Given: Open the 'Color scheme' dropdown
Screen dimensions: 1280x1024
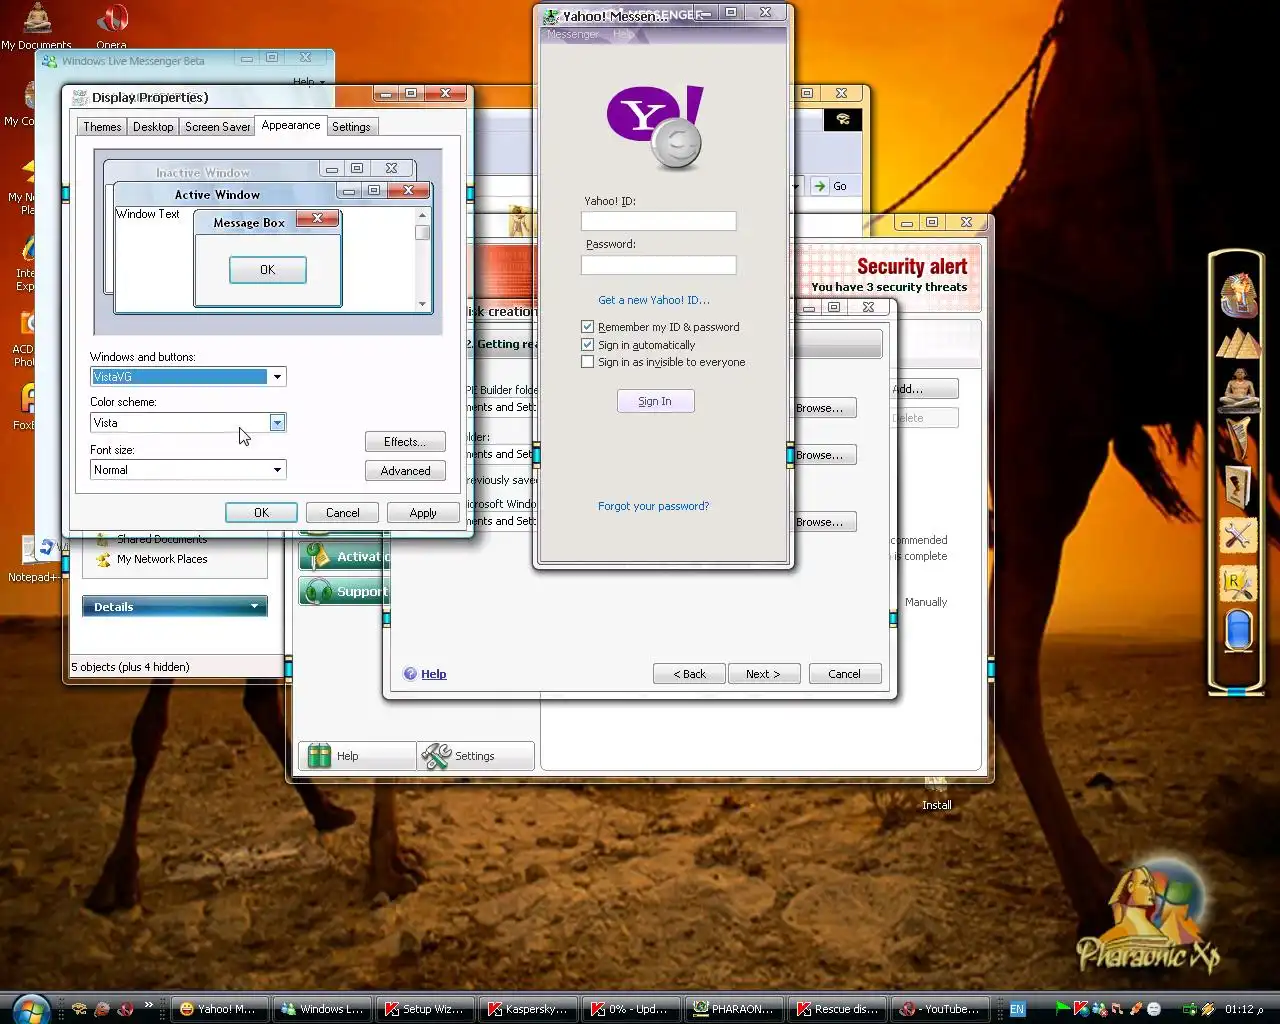Looking at the screenshot, I should [278, 423].
